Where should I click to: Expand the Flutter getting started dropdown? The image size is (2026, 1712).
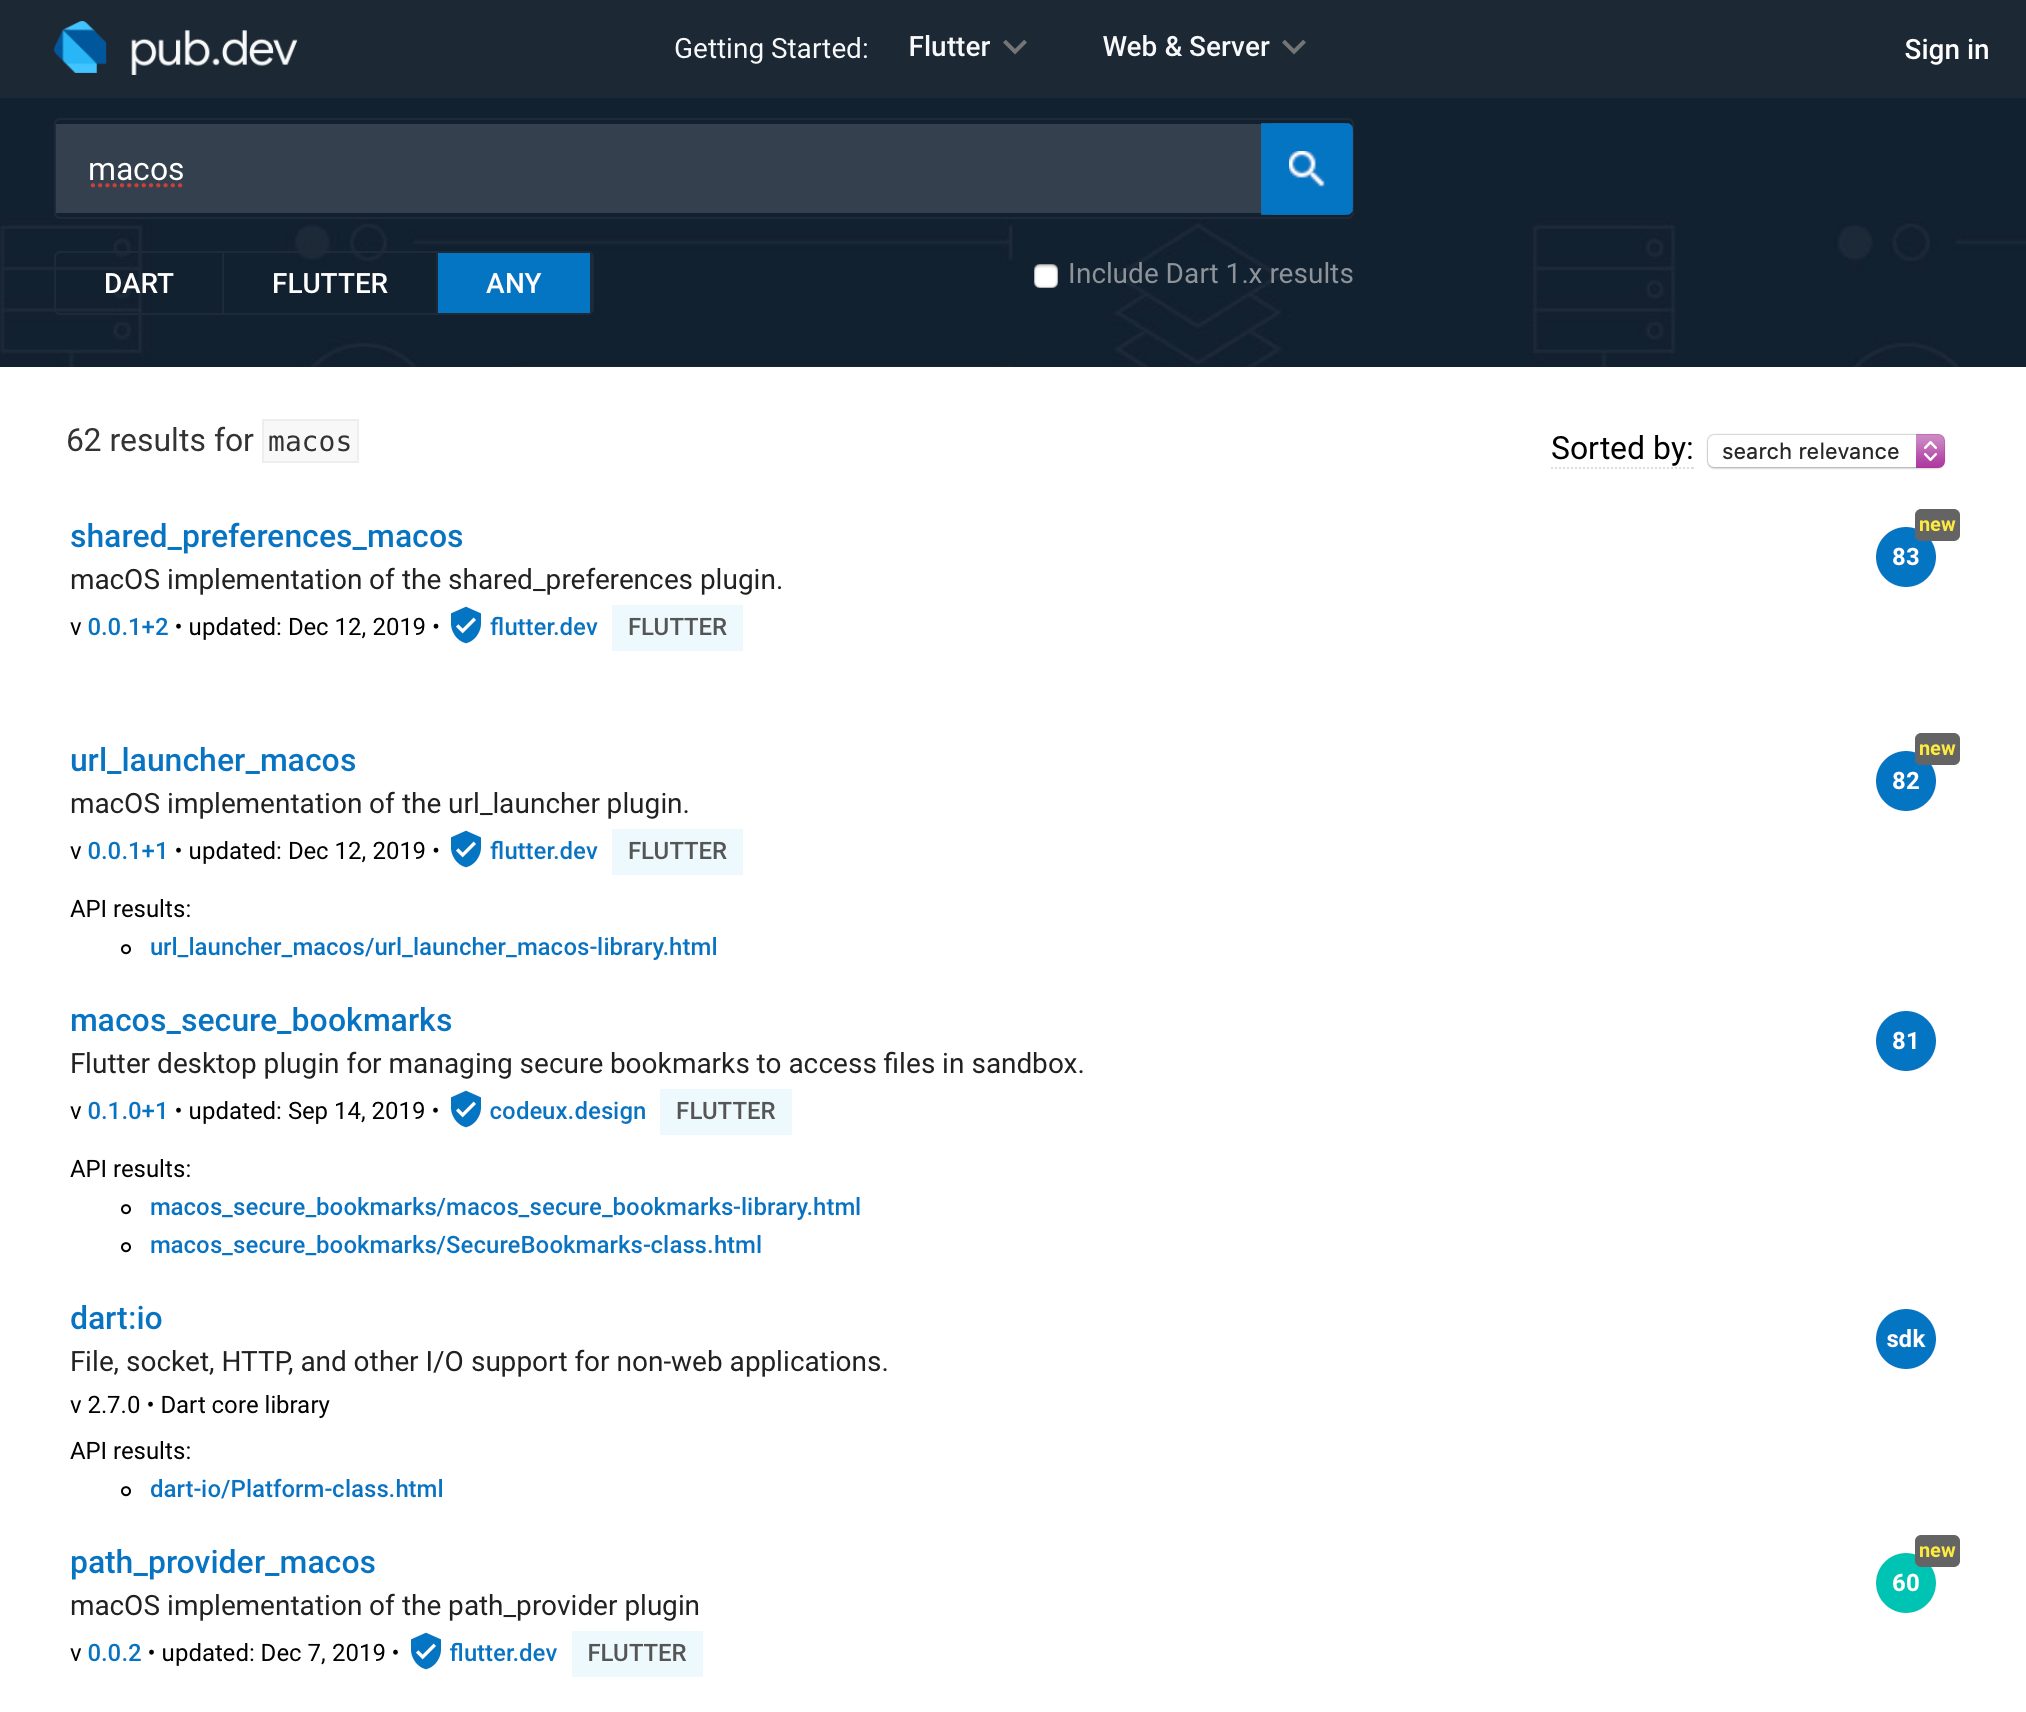pyautogui.click(x=967, y=47)
